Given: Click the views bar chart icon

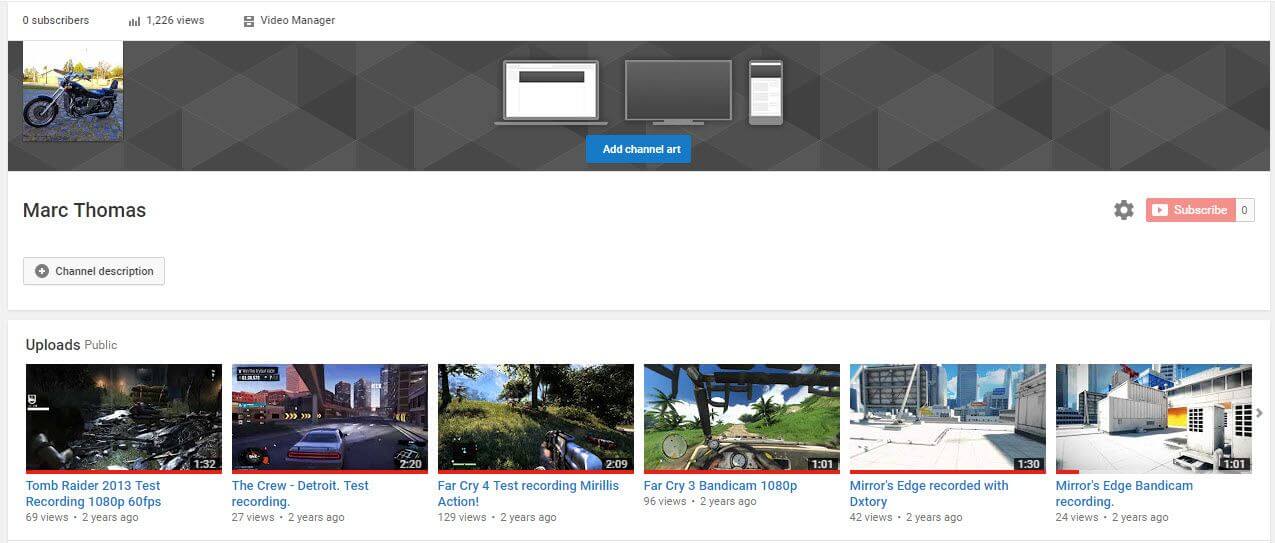Looking at the screenshot, I should coord(134,21).
